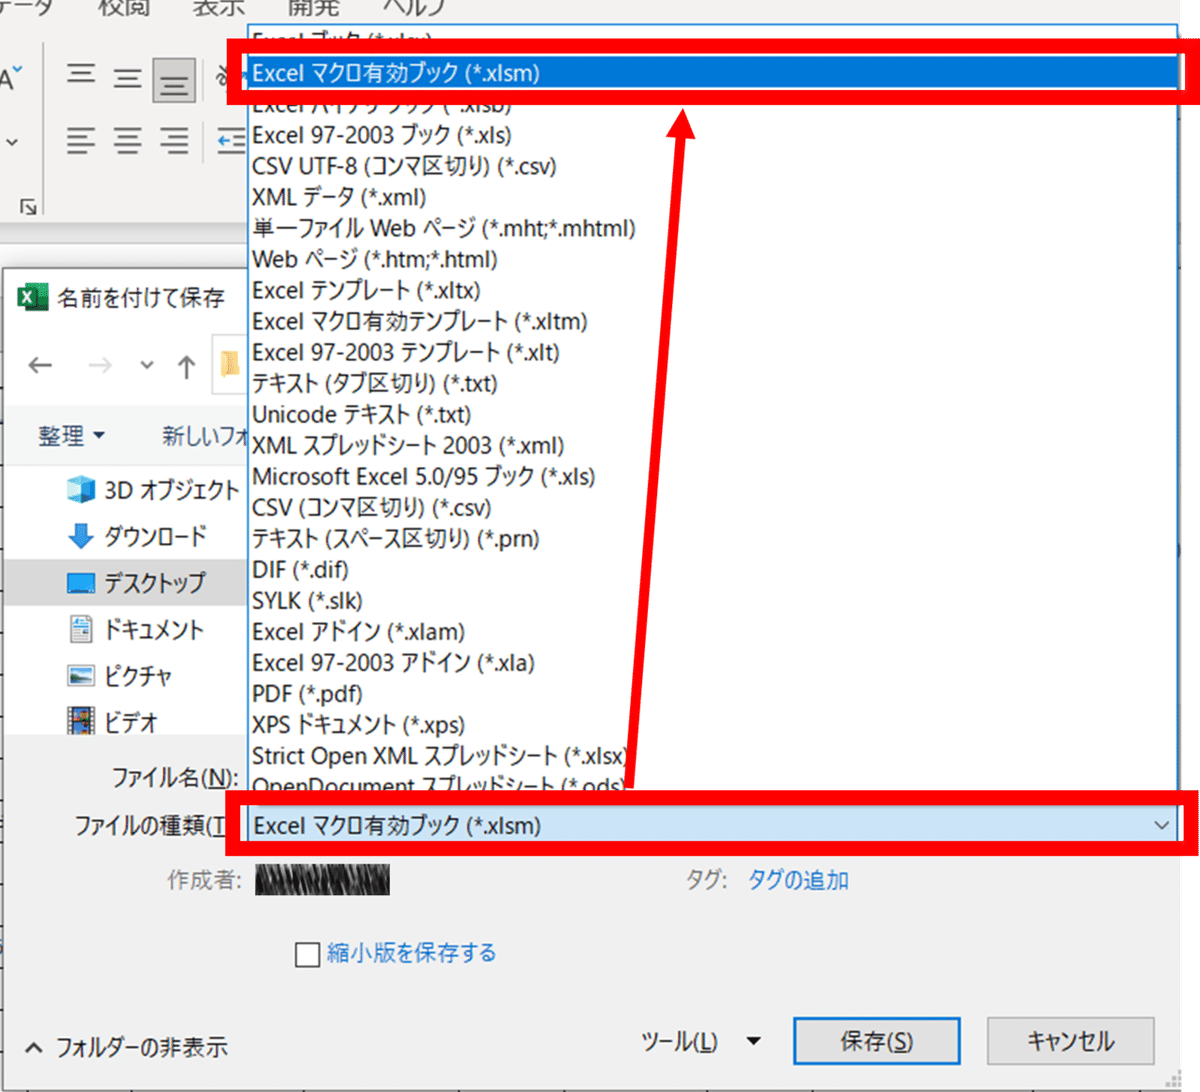Select ドキュメント in folder tree

pyautogui.click(x=136, y=629)
